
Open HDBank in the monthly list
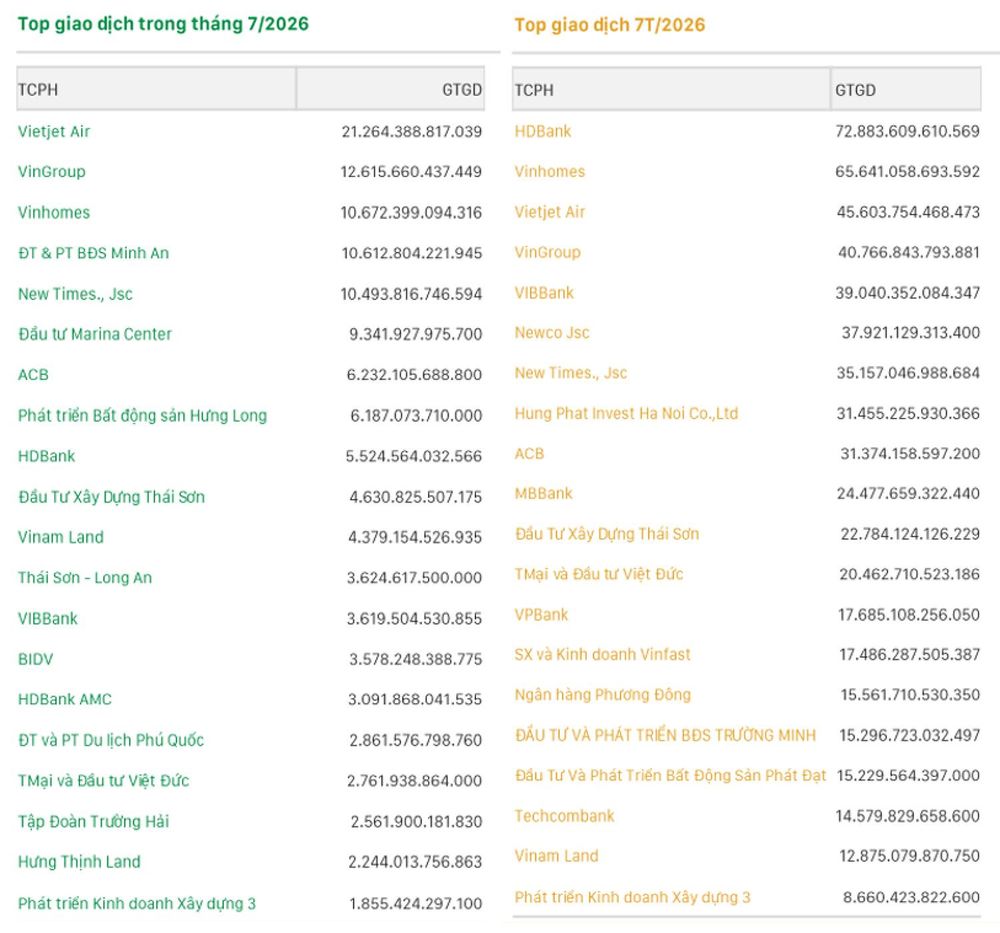tap(47, 456)
